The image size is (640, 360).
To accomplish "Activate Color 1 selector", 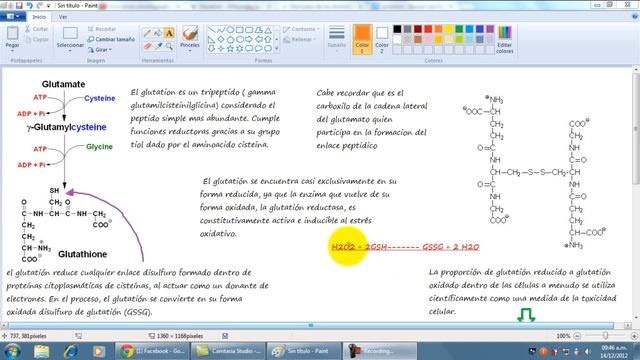I will click(x=362, y=40).
